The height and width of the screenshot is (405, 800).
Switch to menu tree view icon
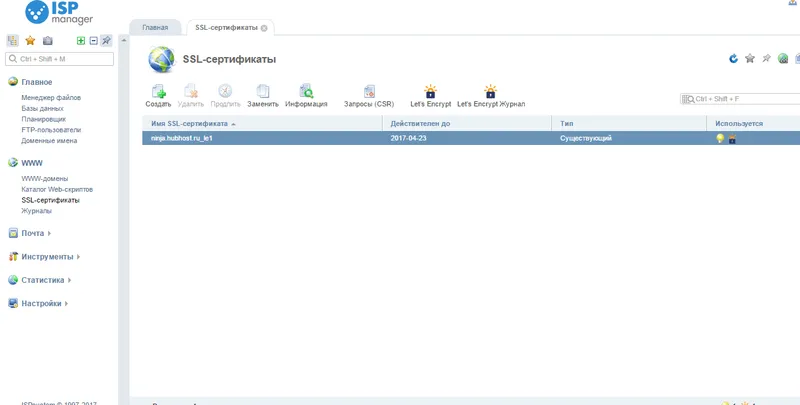[12, 41]
